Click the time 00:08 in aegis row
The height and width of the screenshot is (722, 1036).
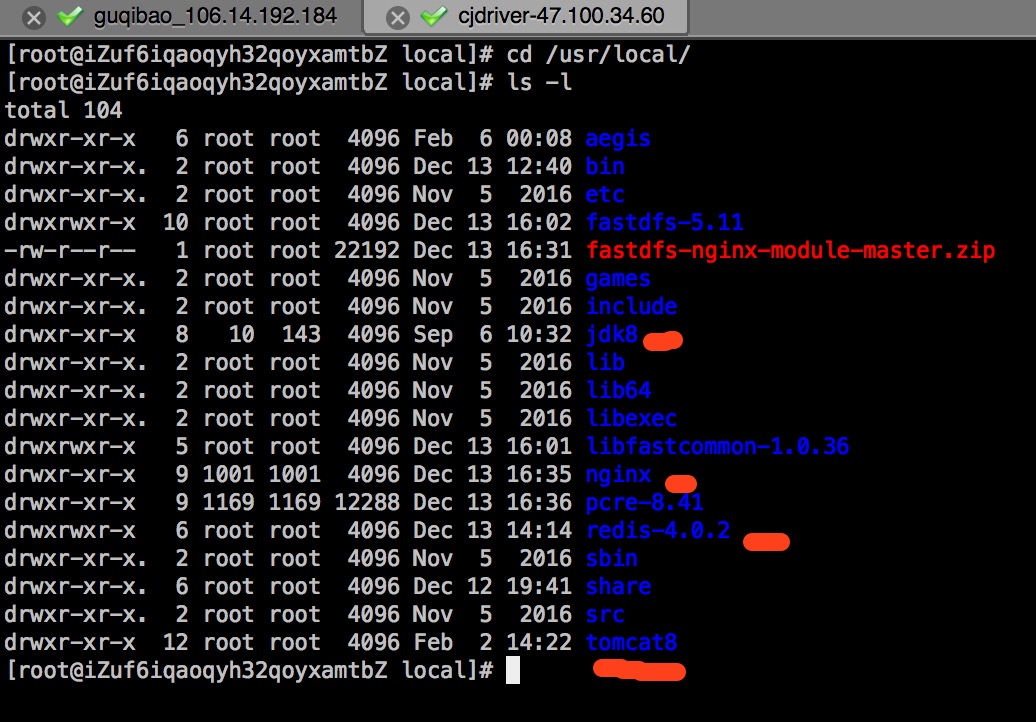click(538, 138)
